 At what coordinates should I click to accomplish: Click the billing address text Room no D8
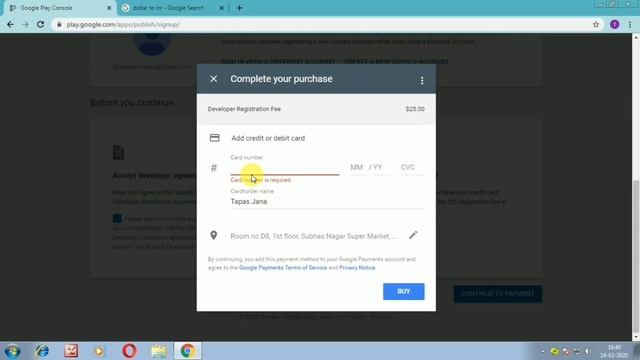click(313, 236)
